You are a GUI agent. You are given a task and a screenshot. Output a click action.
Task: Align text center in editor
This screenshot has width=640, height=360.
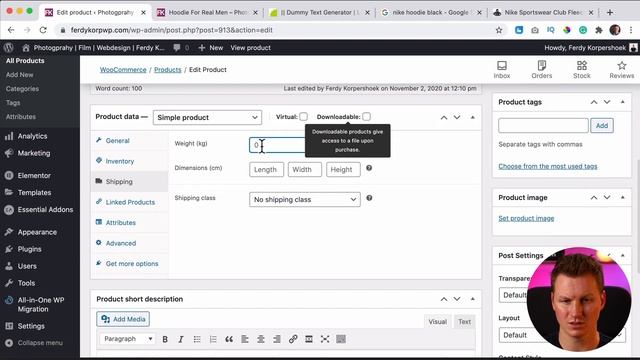coord(261,339)
